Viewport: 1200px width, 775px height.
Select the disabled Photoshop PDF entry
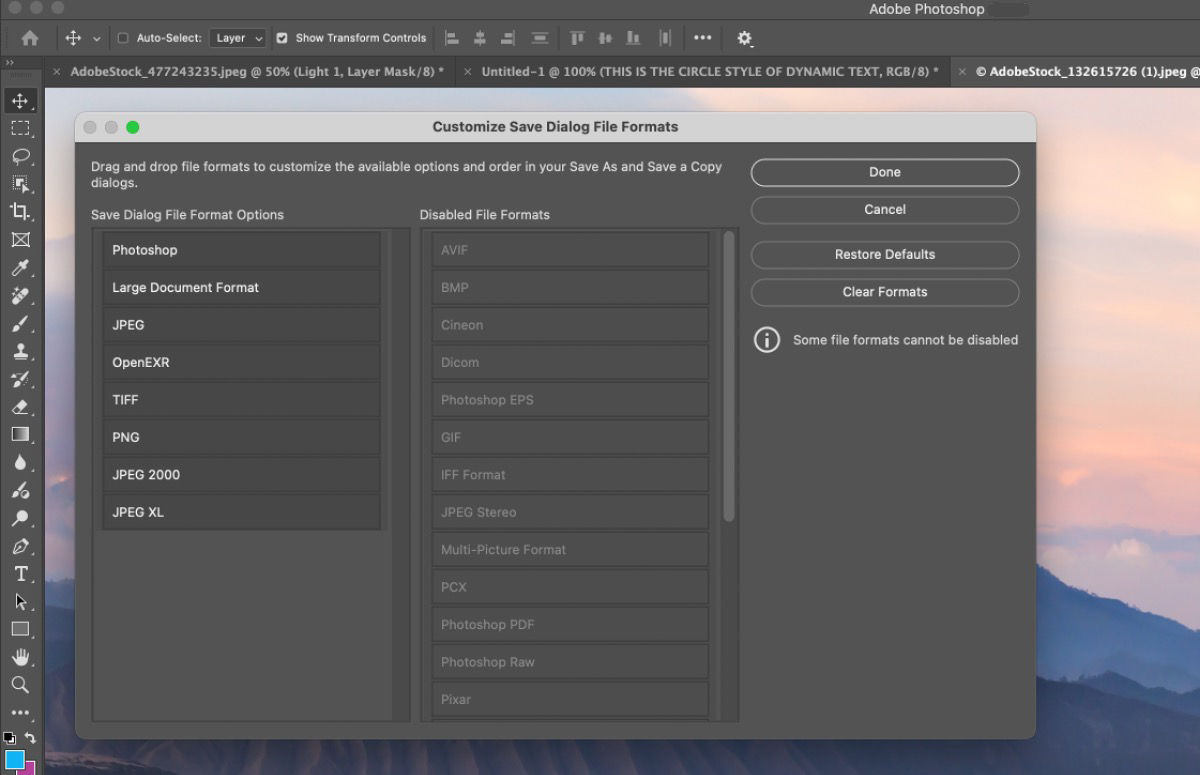tap(570, 624)
